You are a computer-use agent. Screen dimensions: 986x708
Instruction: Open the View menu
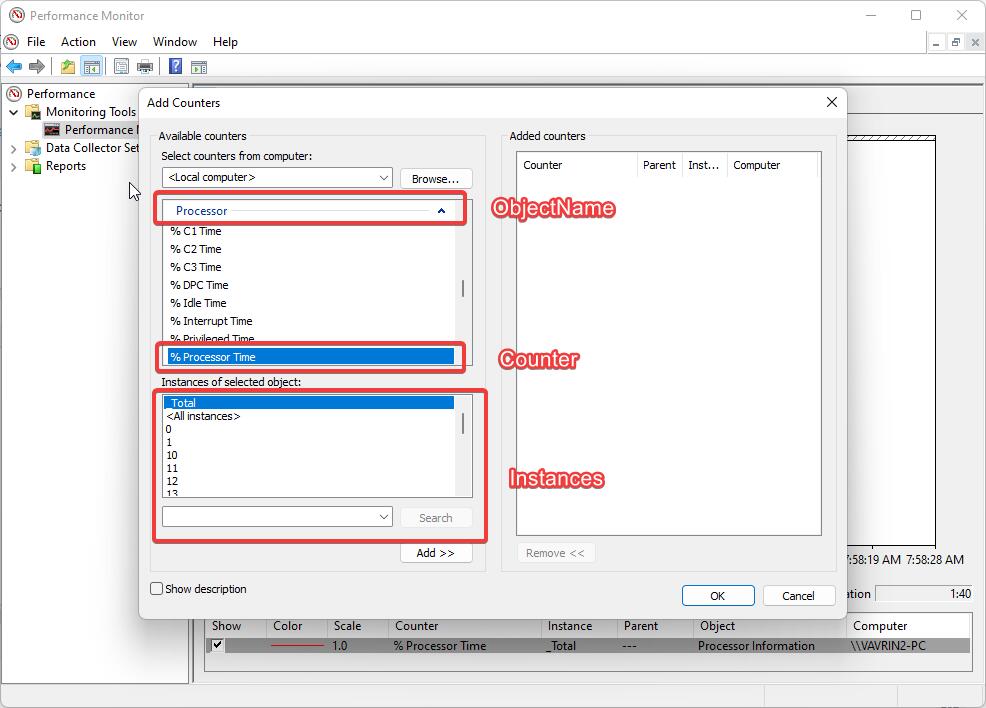click(124, 42)
